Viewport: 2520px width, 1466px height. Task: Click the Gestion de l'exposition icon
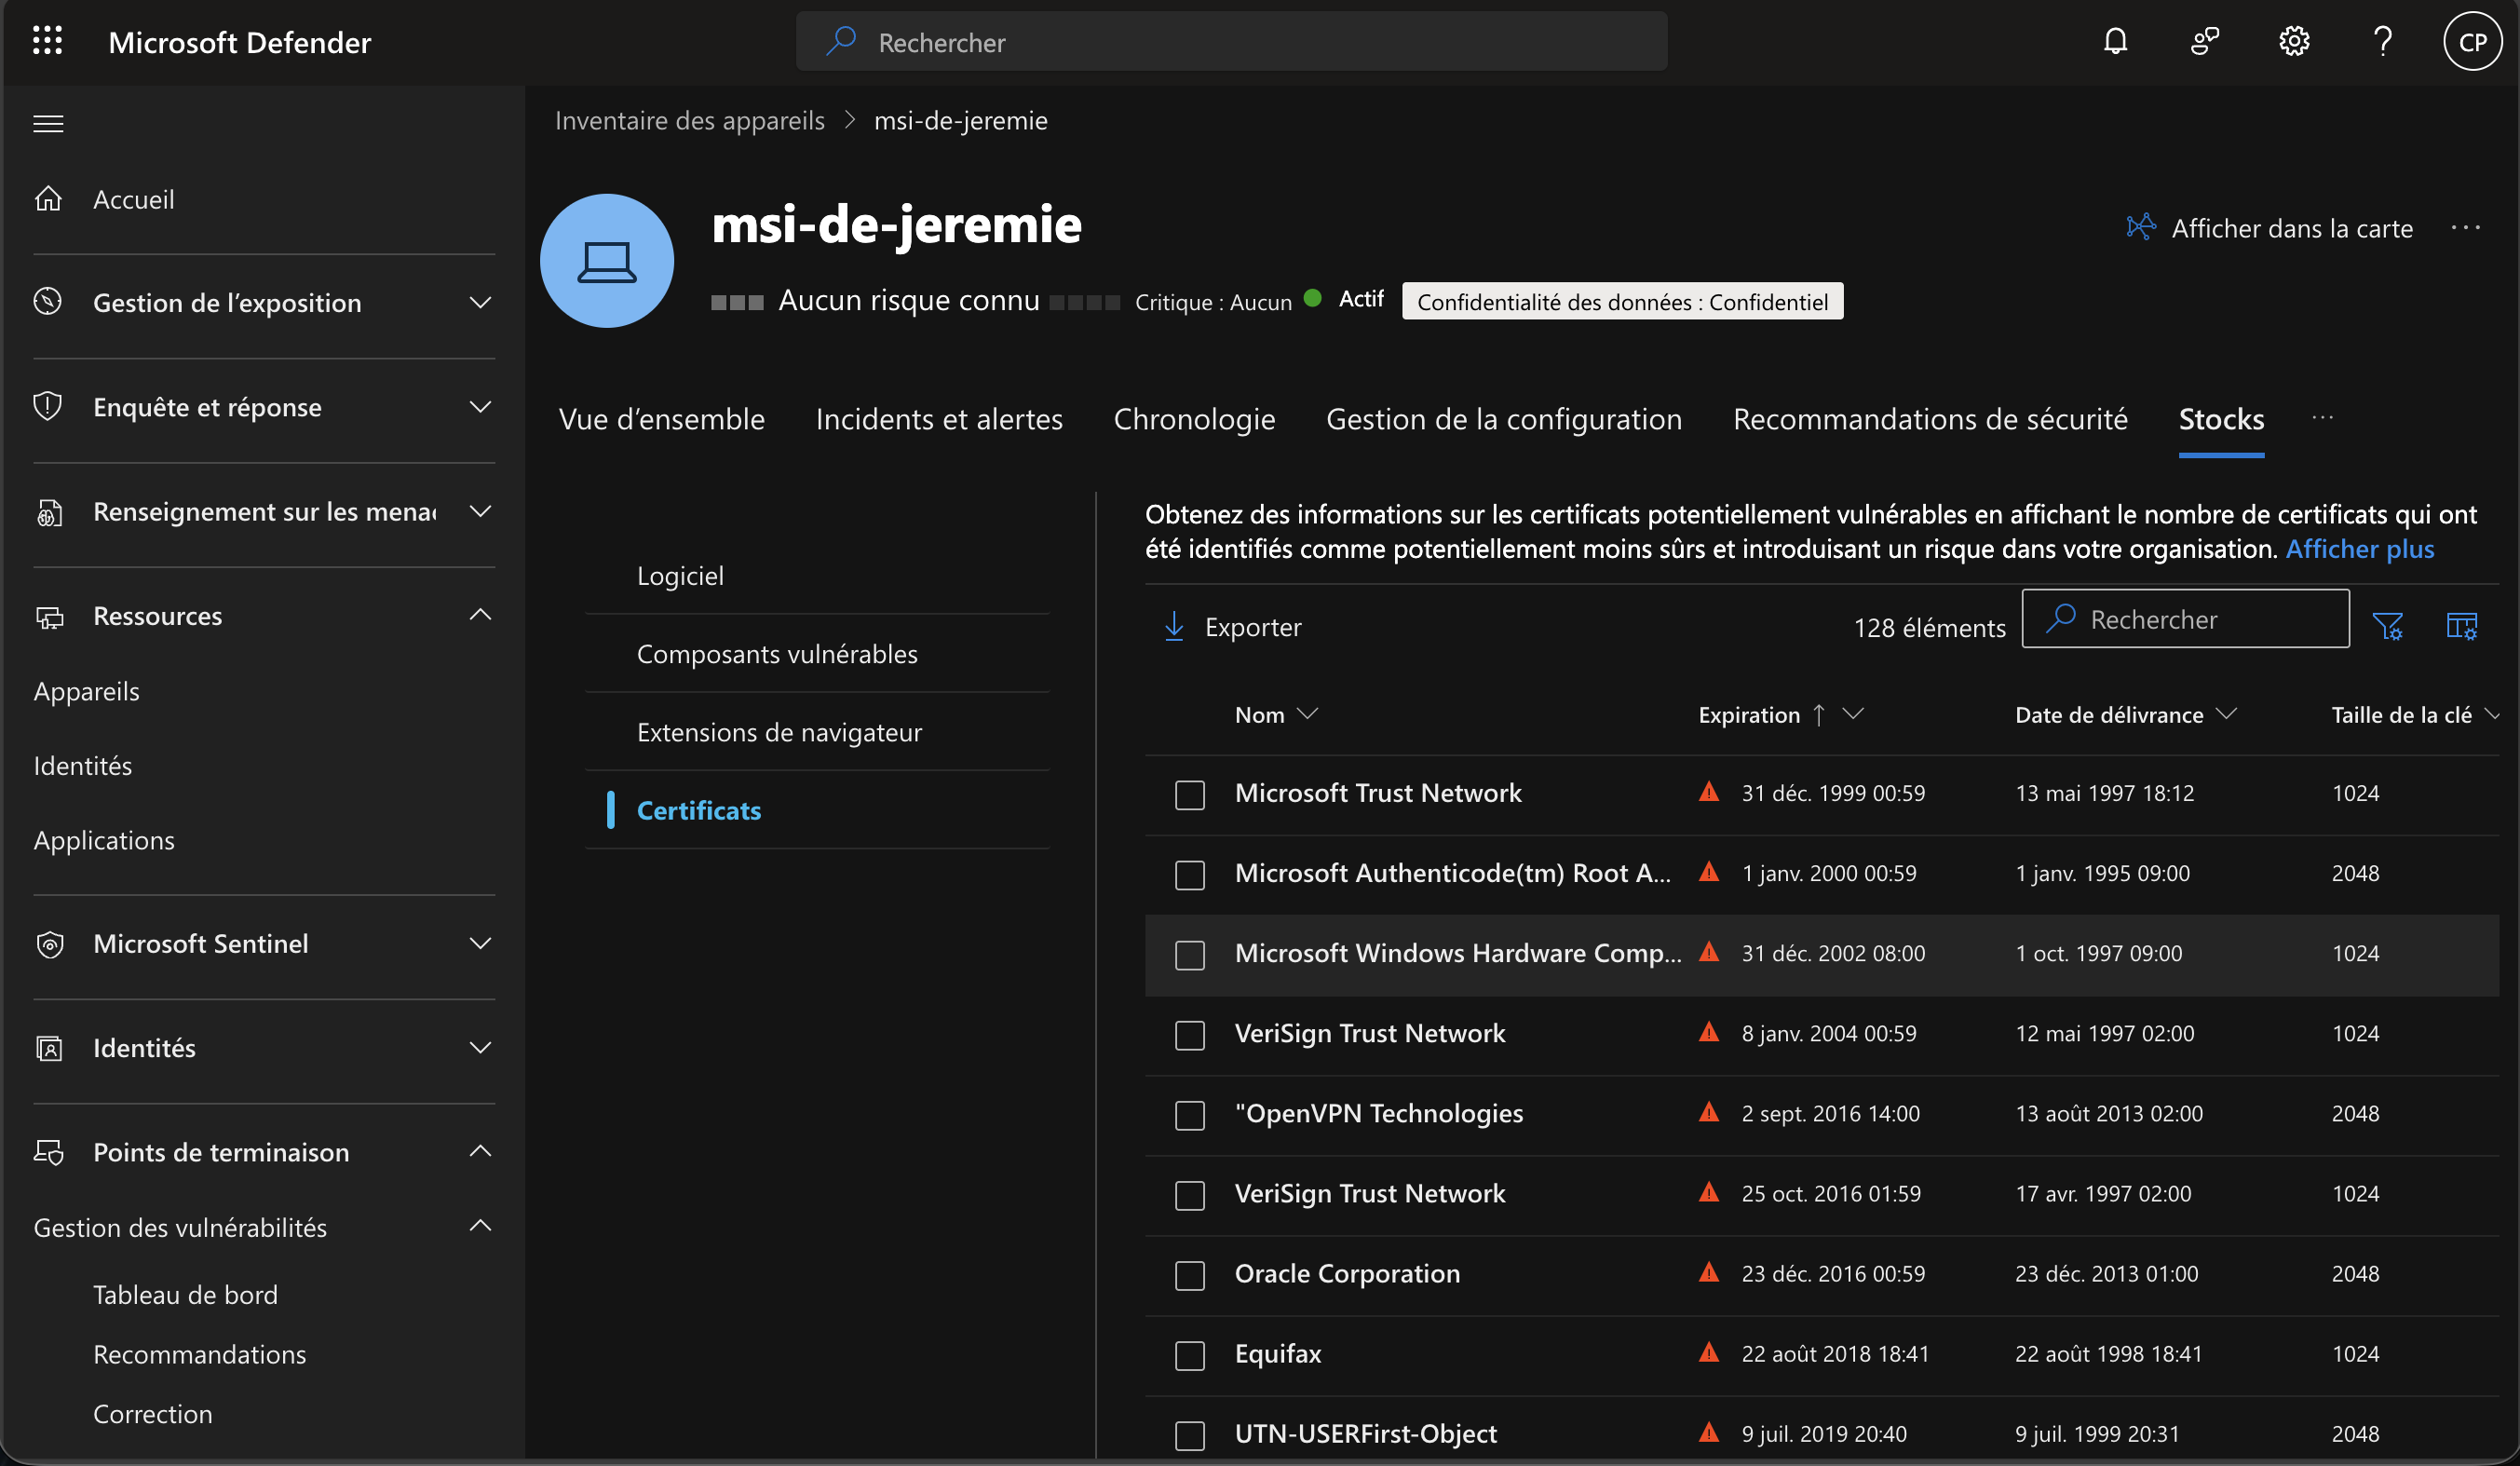[48, 302]
